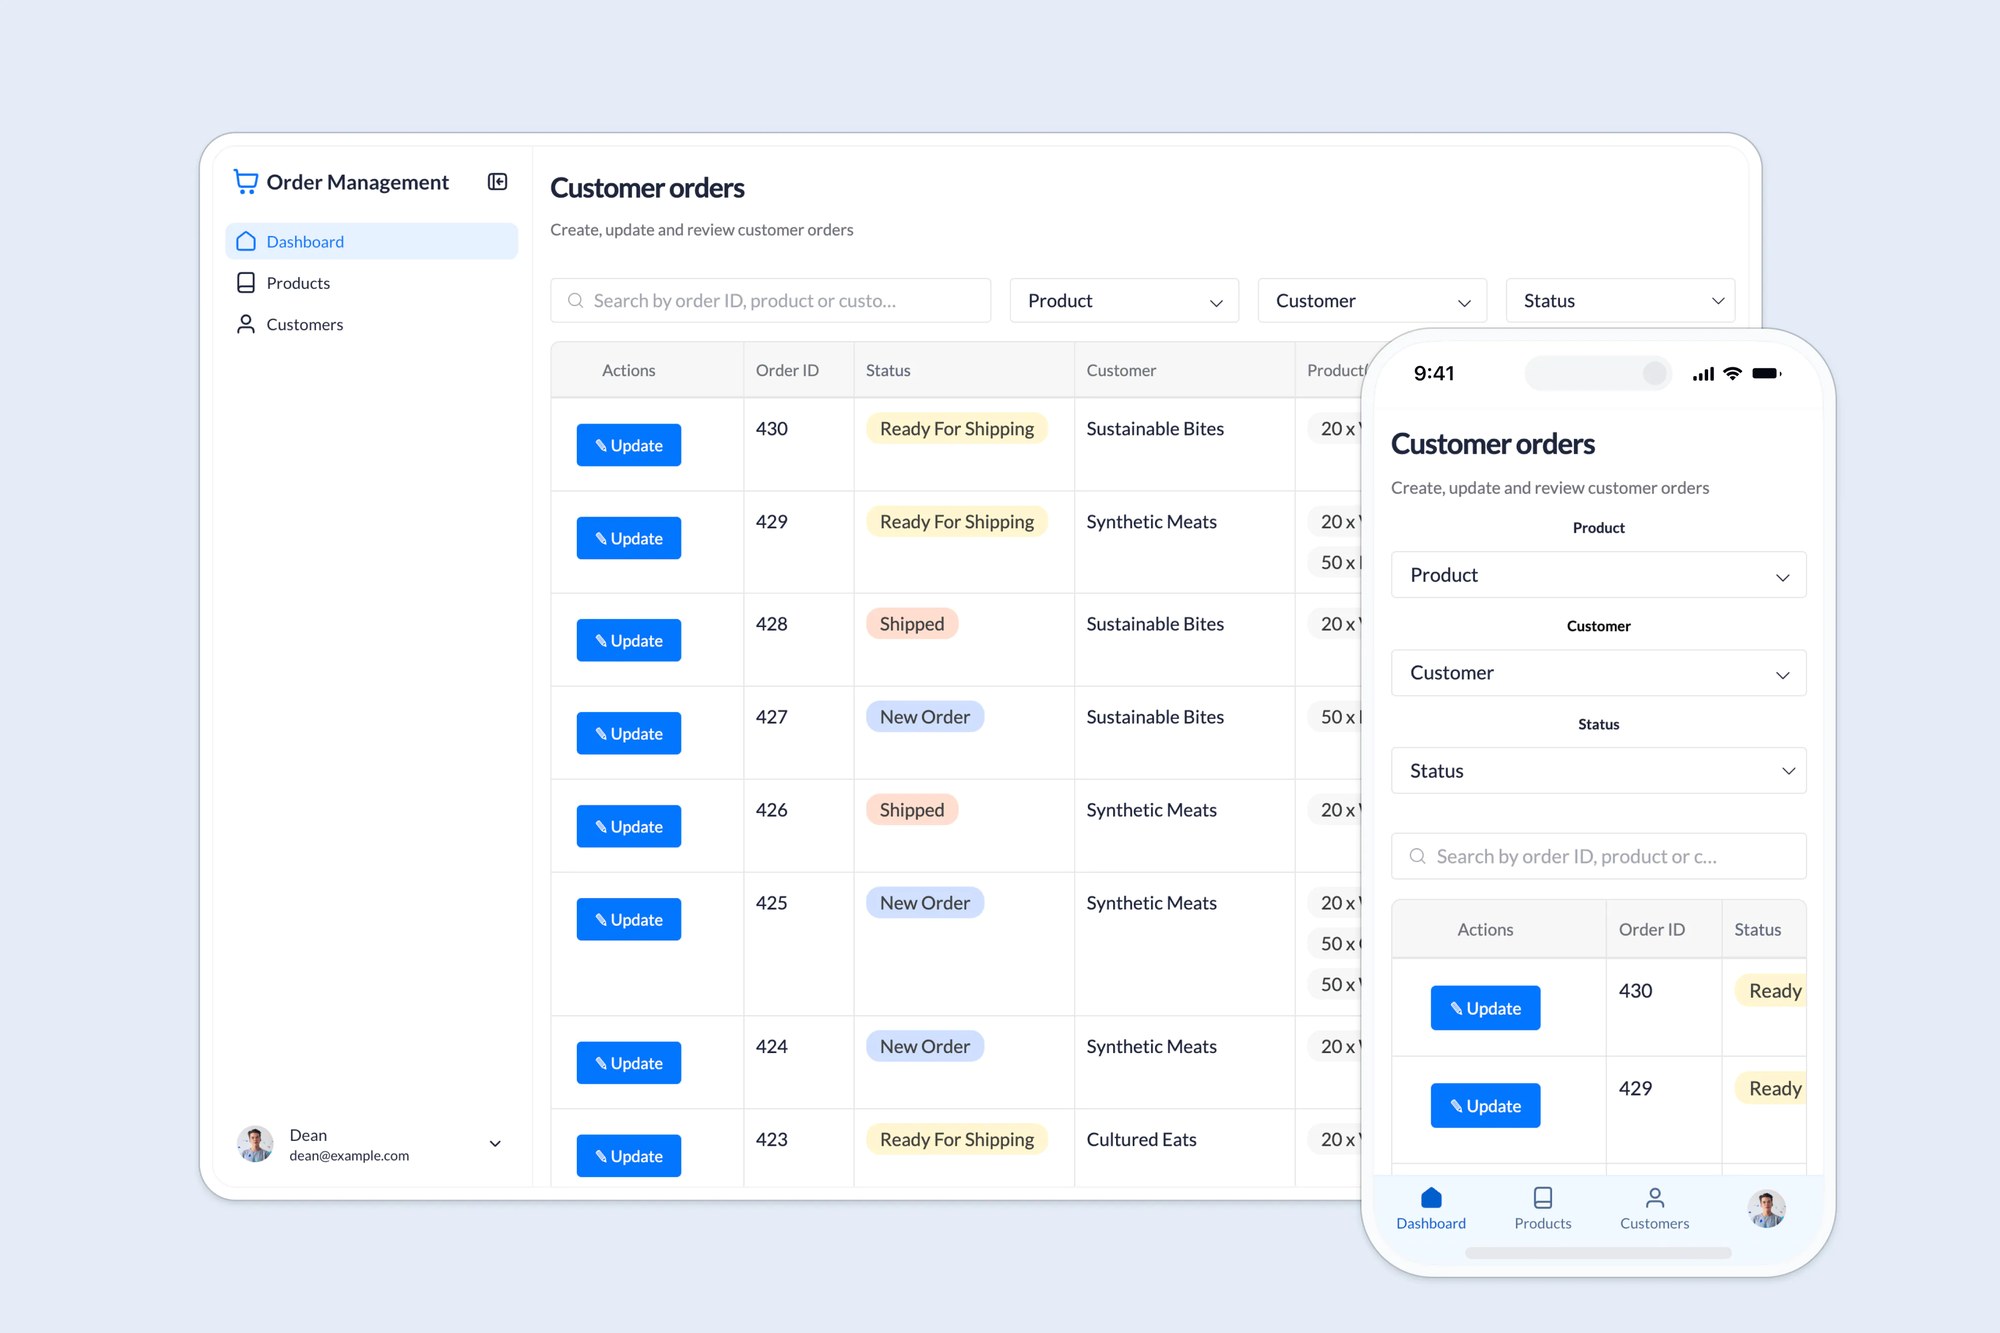Click the New Order badge for order 427
Image resolution: width=2000 pixels, height=1333 pixels.
pyautogui.click(x=925, y=717)
